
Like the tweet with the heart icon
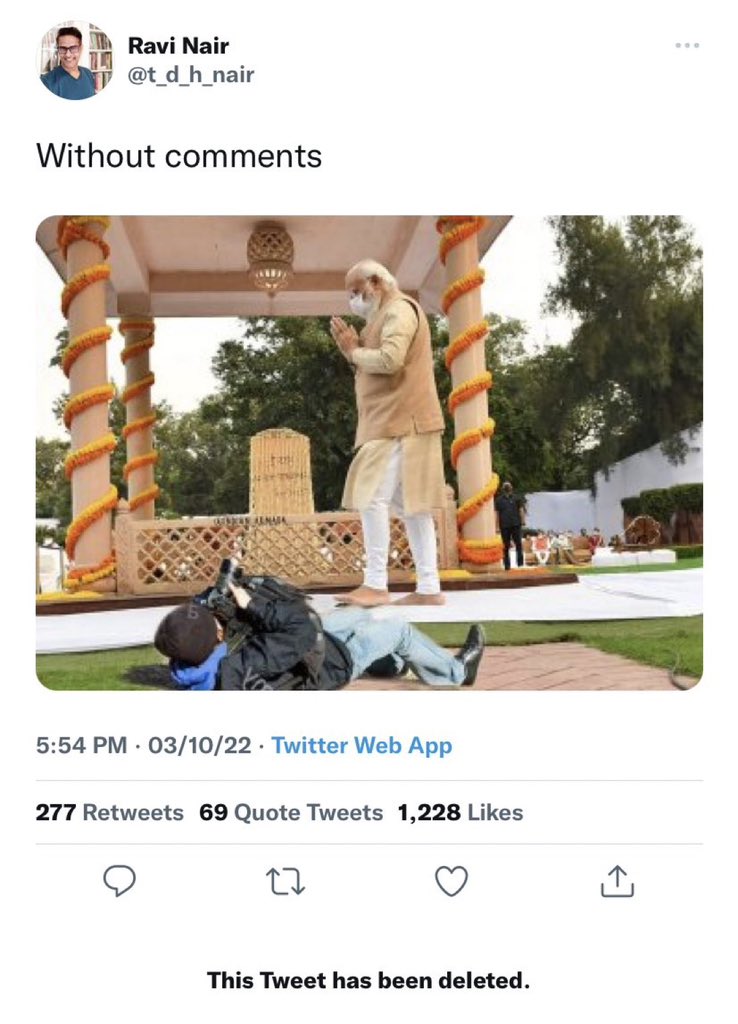point(451,880)
